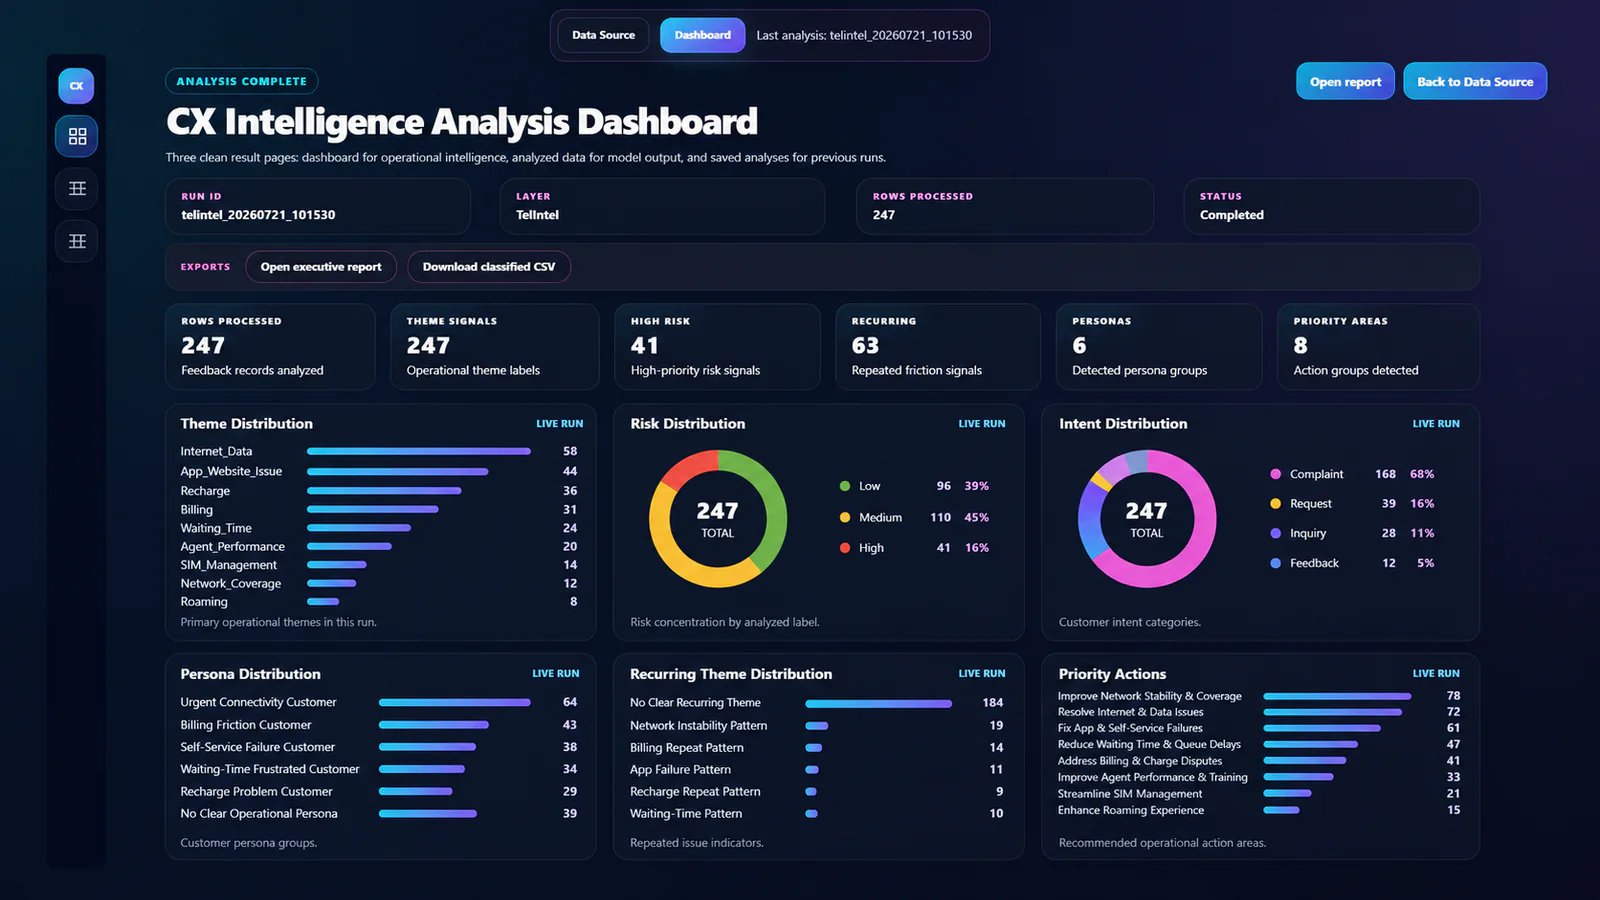This screenshot has height=900, width=1600.
Task: Click the Waiting_Time theme row label
Action: pyautogui.click(x=216, y=528)
